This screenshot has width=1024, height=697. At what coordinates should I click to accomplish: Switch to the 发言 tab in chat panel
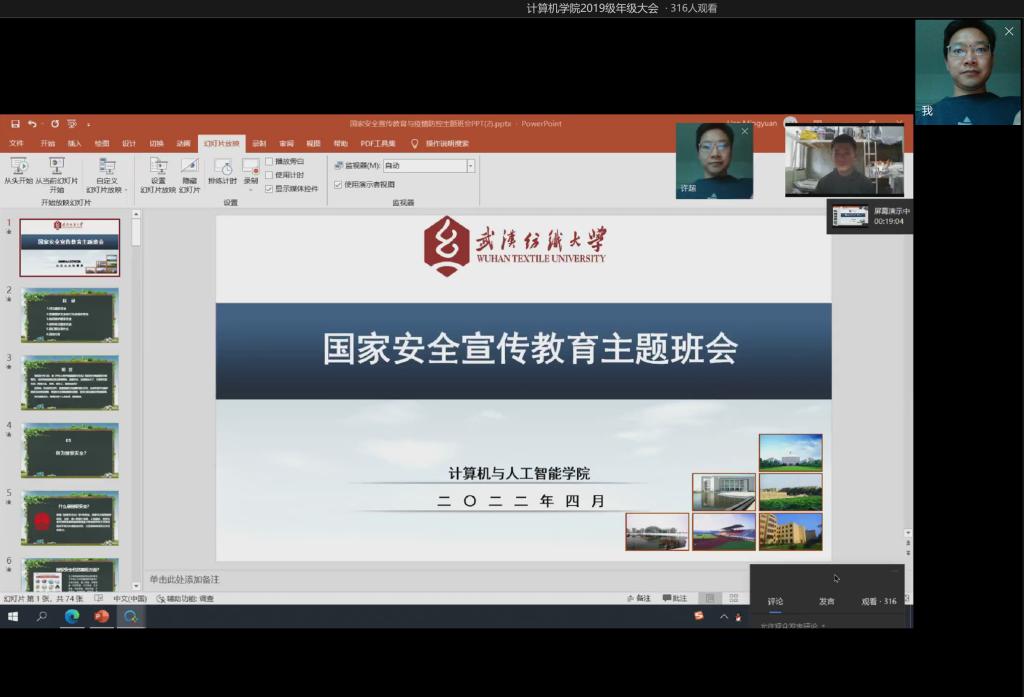point(826,601)
